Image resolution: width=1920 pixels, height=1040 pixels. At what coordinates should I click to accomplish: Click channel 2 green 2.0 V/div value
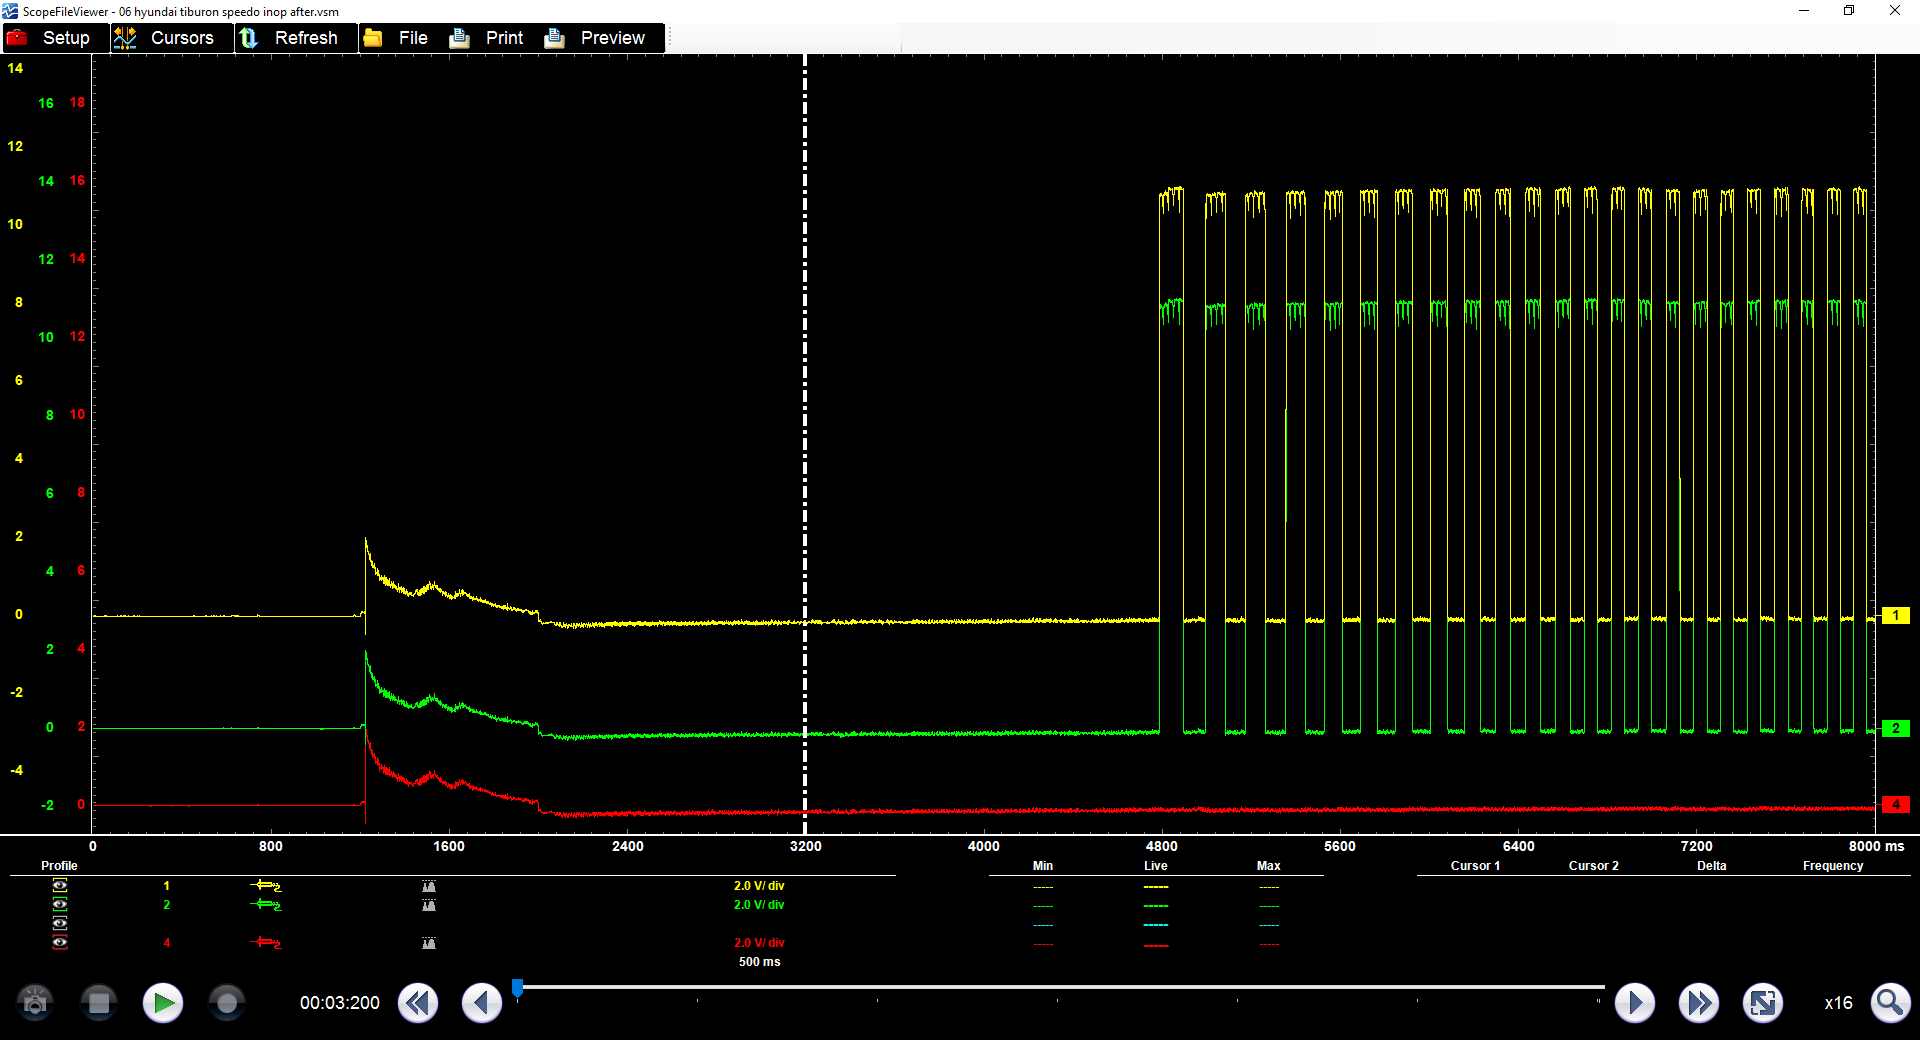pos(759,905)
